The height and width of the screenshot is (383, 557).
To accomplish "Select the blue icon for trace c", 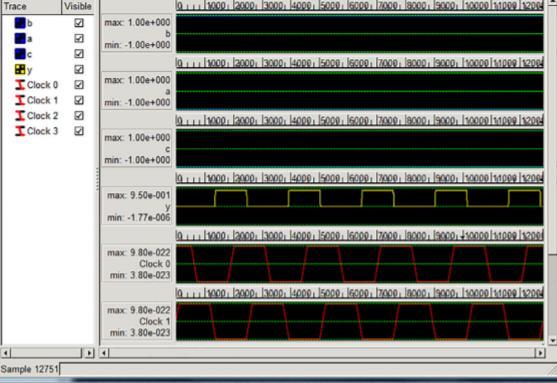I will pyautogui.click(x=20, y=54).
